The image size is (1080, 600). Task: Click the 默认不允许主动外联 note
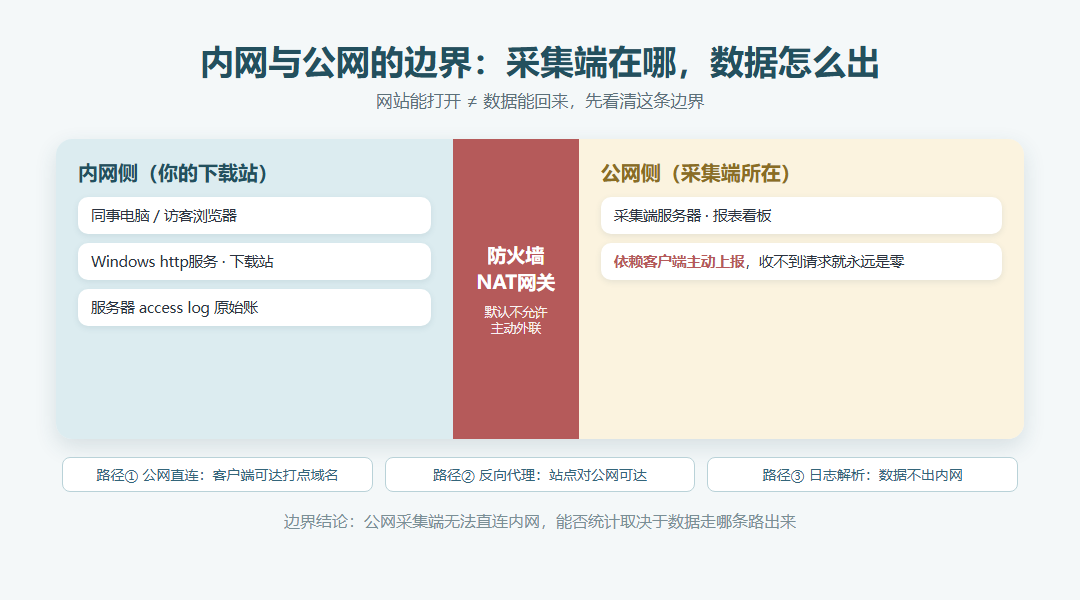tap(516, 320)
